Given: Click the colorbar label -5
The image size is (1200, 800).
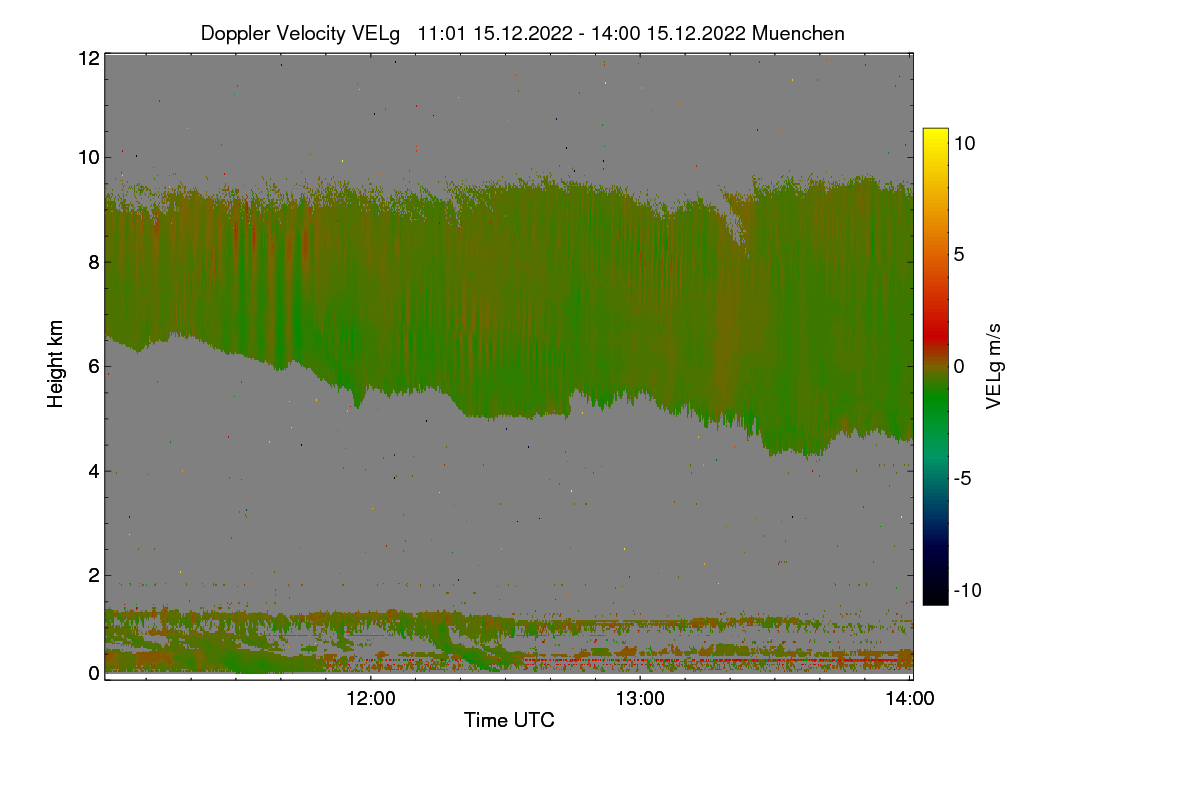Looking at the screenshot, I should coord(964,478).
